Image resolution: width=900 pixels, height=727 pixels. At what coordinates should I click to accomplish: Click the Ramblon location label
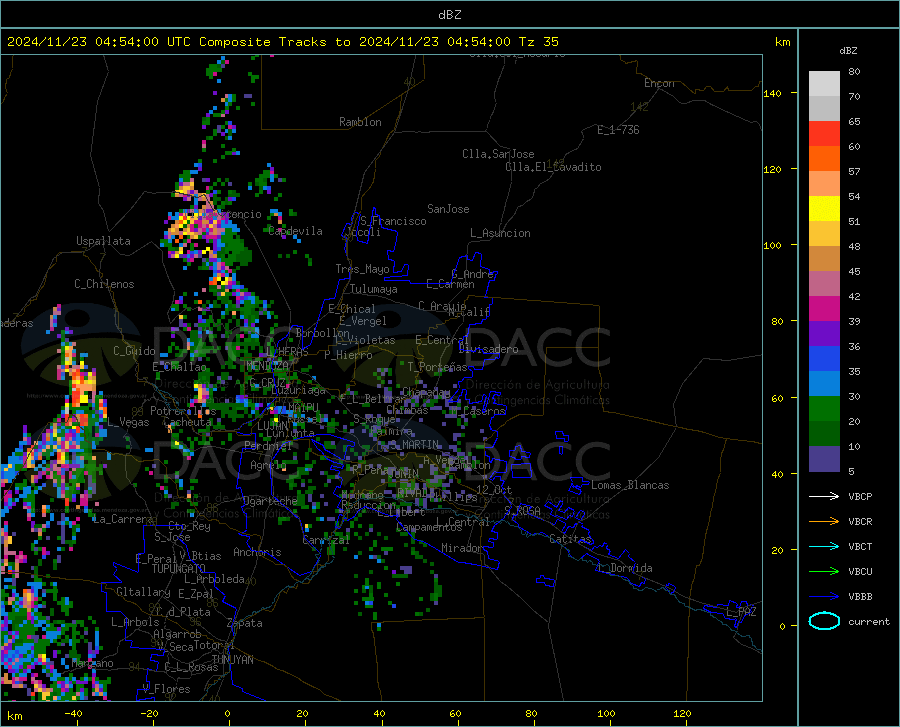click(x=360, y=122)
